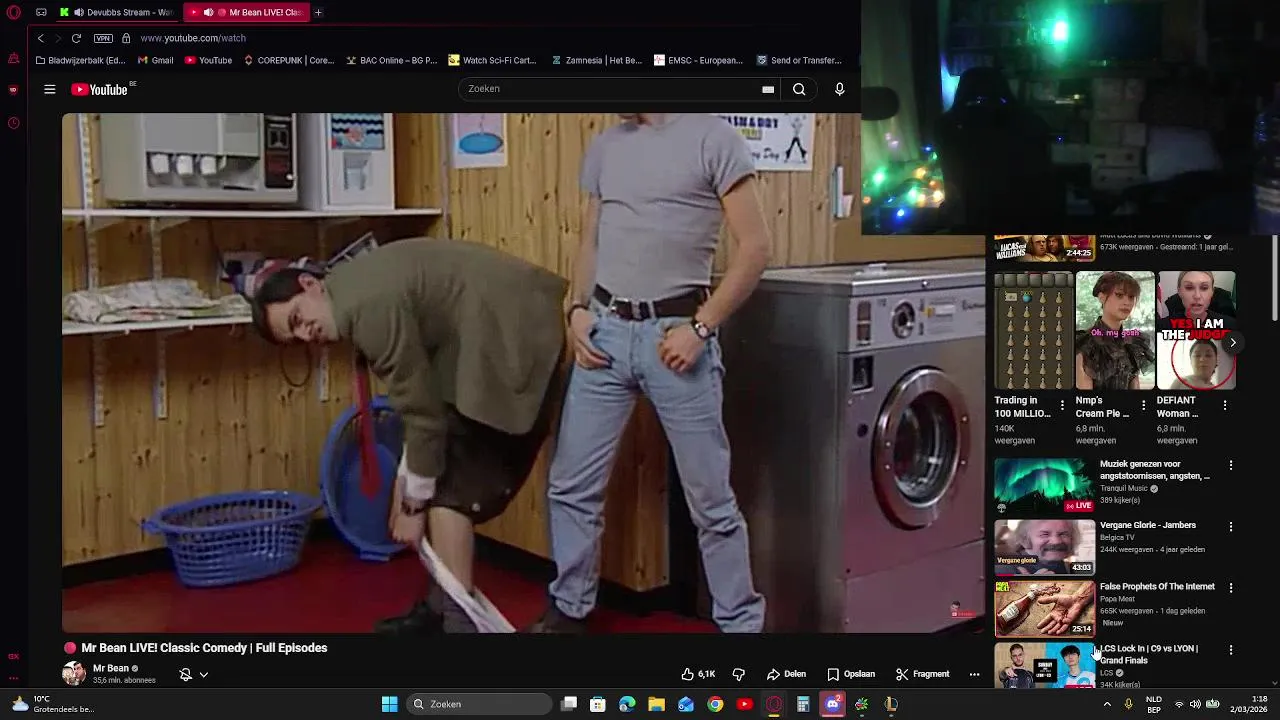The image size is (1280, 720).
Task: Toggle the notification bell for Mr Bean channel
Action: click(x=185, y=674)
